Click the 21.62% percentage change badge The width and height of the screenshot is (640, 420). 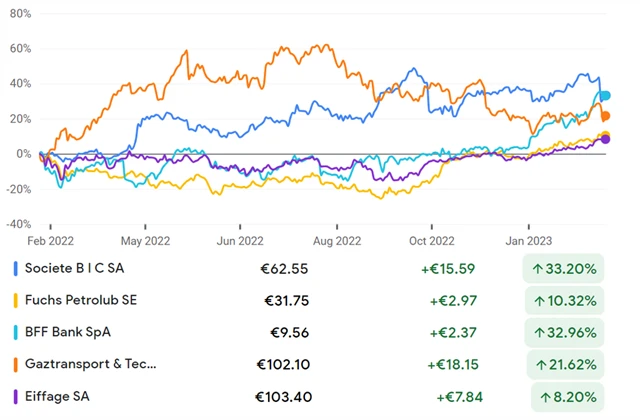coord(563,363)
